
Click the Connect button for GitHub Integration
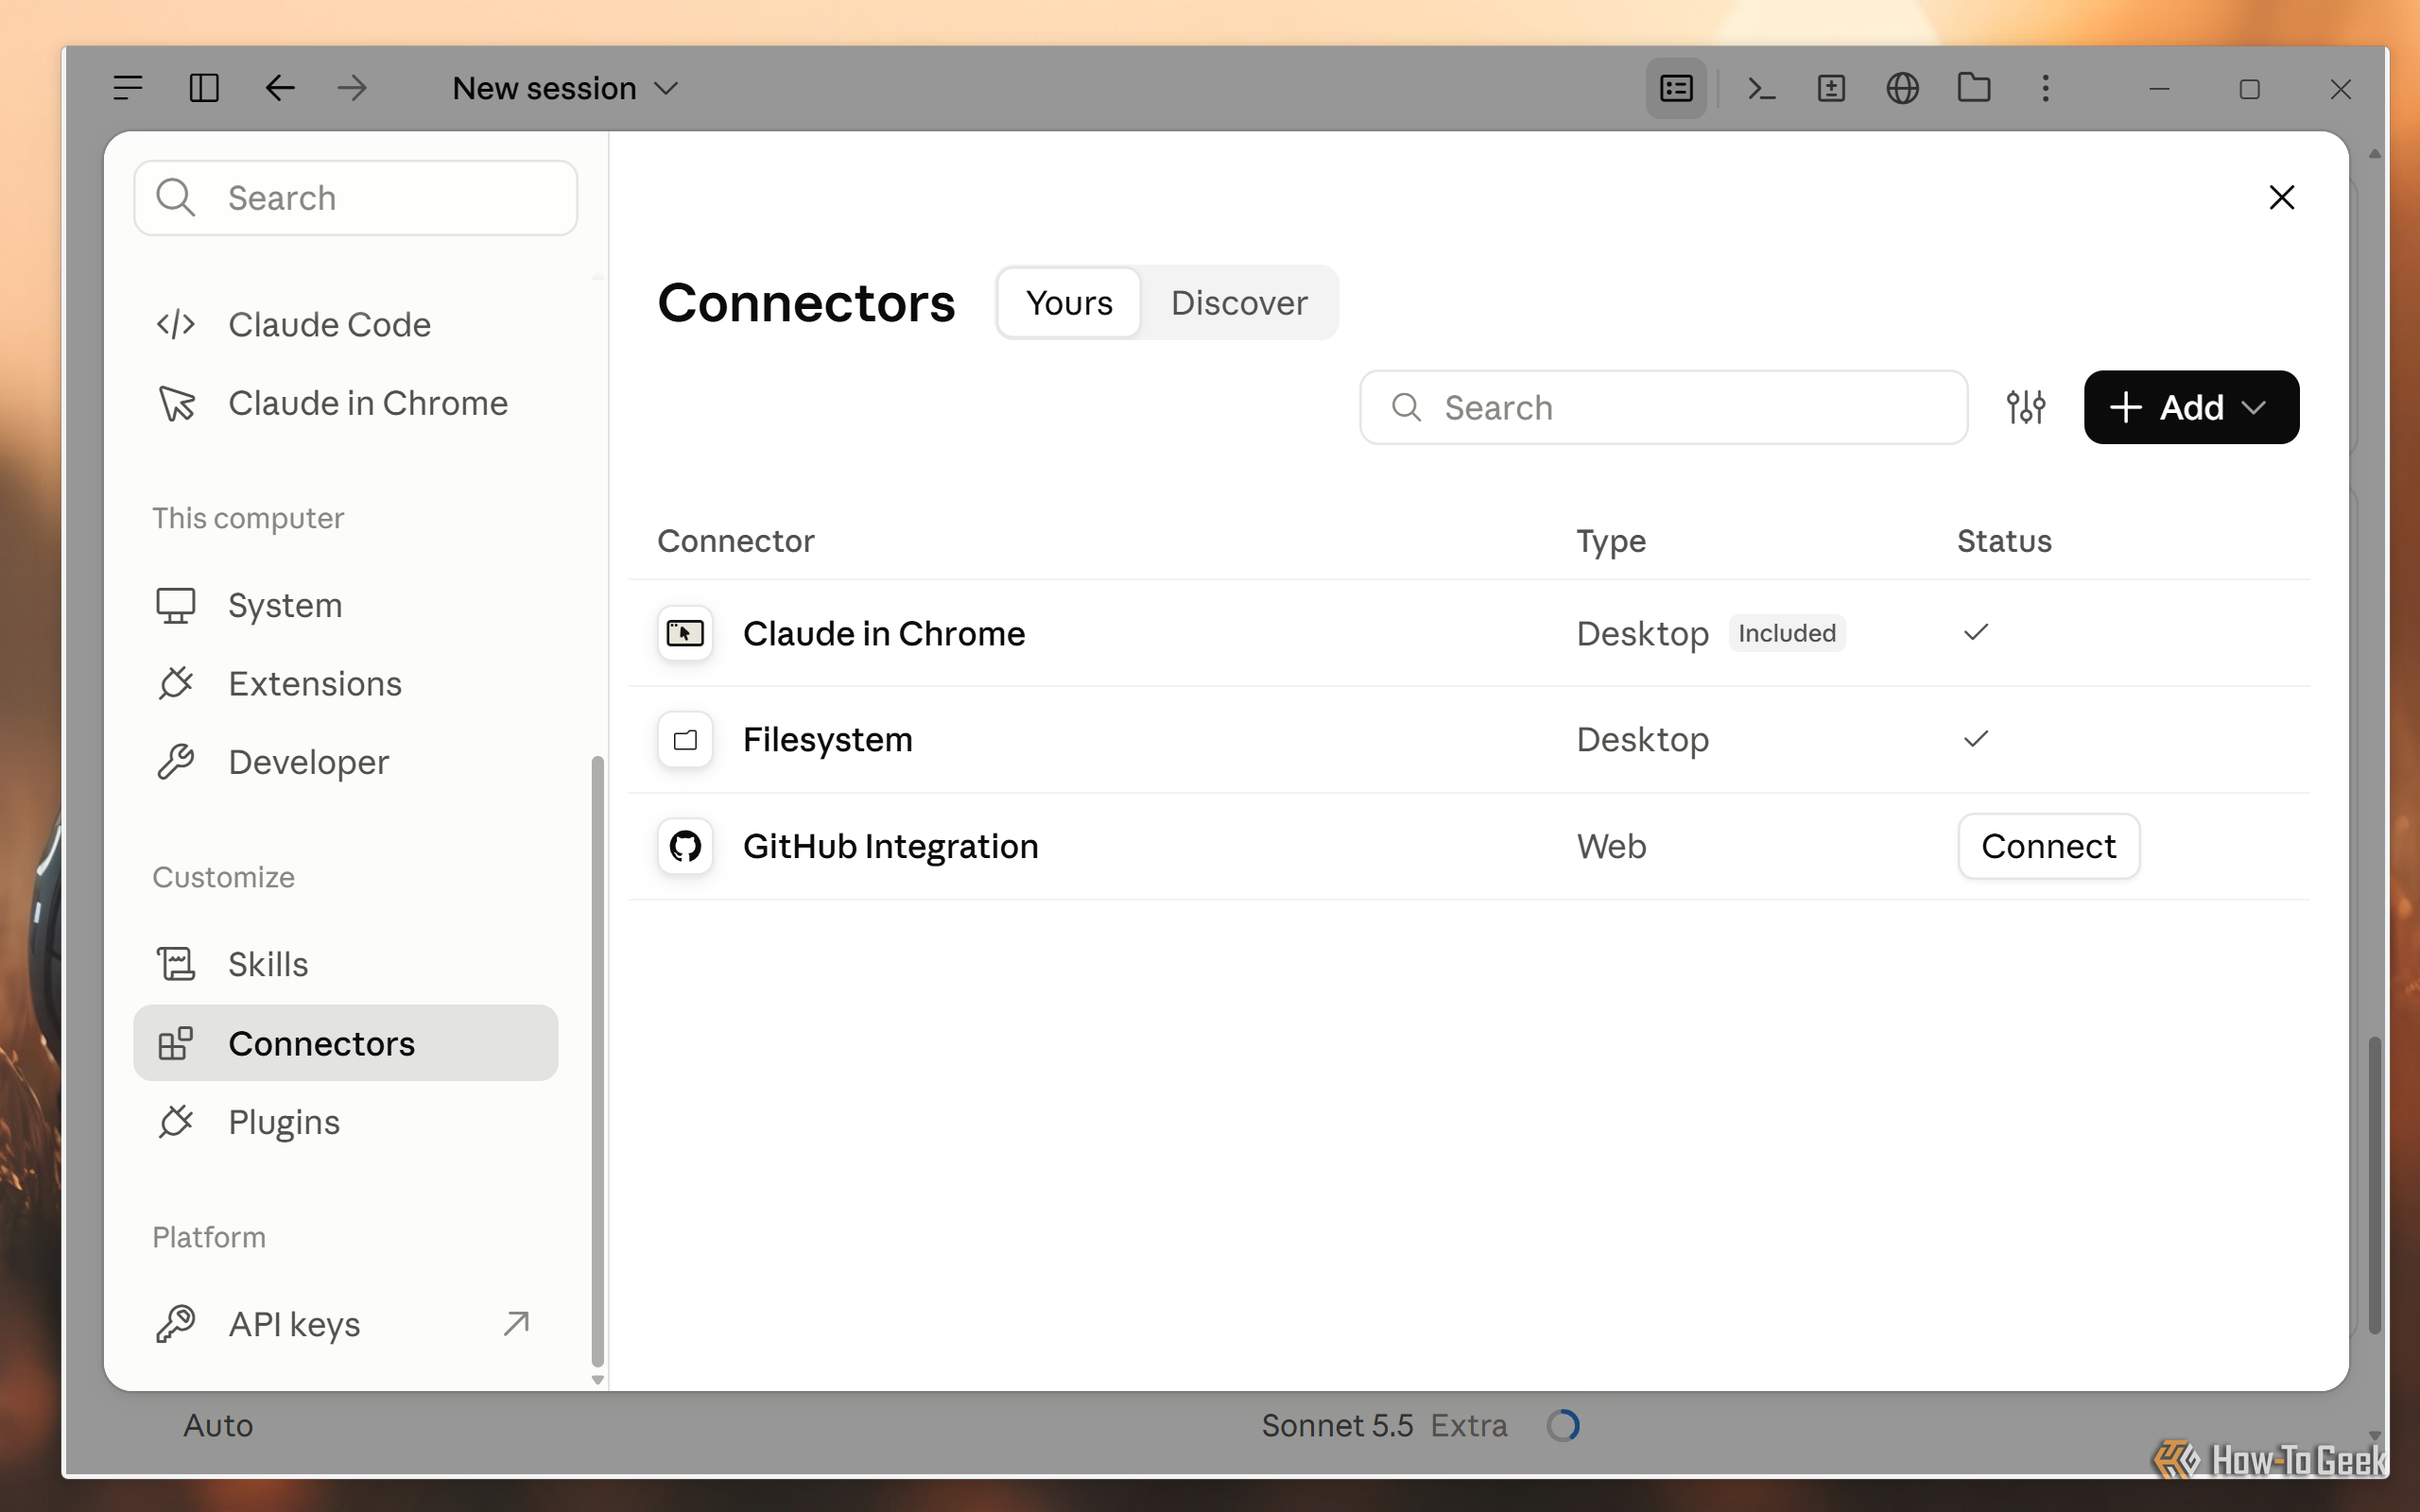click(x=2048, y=846)
